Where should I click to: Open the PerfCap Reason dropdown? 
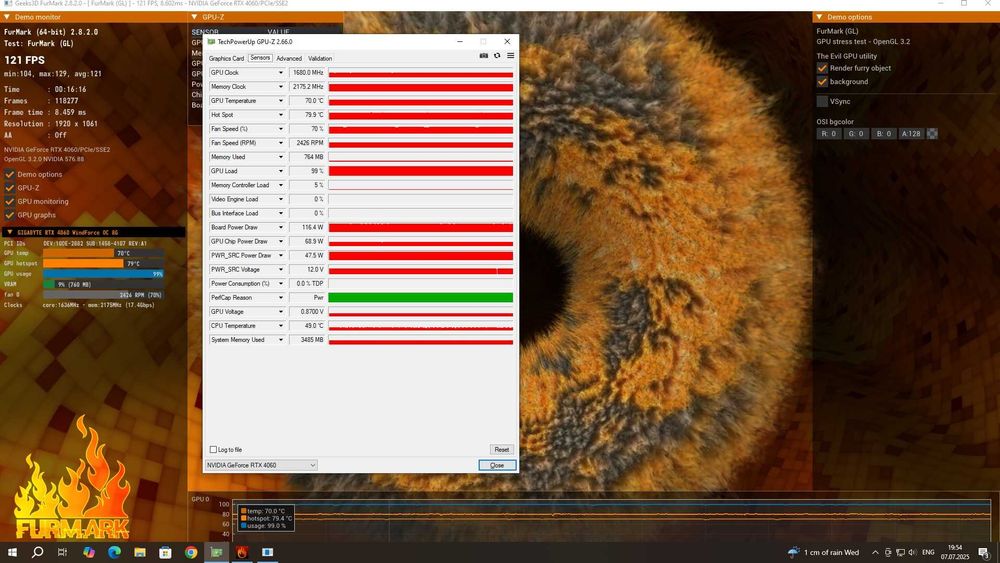[x=281, y=298]
